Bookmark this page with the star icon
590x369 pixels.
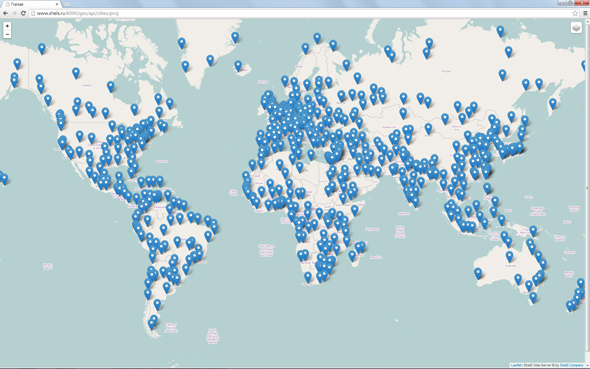[575, 13]
